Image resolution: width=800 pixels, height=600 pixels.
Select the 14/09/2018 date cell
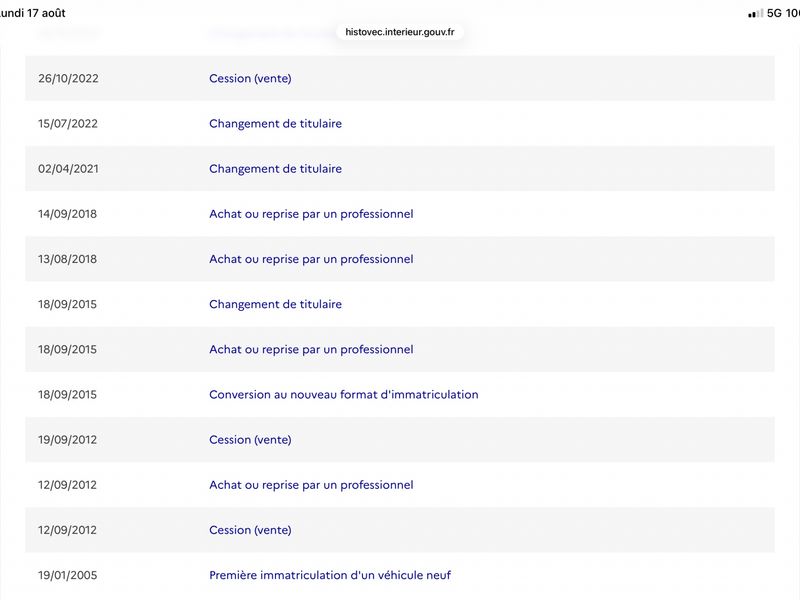(x=67, y=214)
